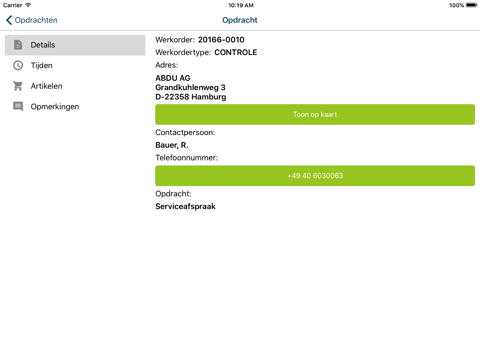This screenshot has width=480, height=360.
Task: Click the Opmerkingen speech bubble icon
Action: pos(18,107)
